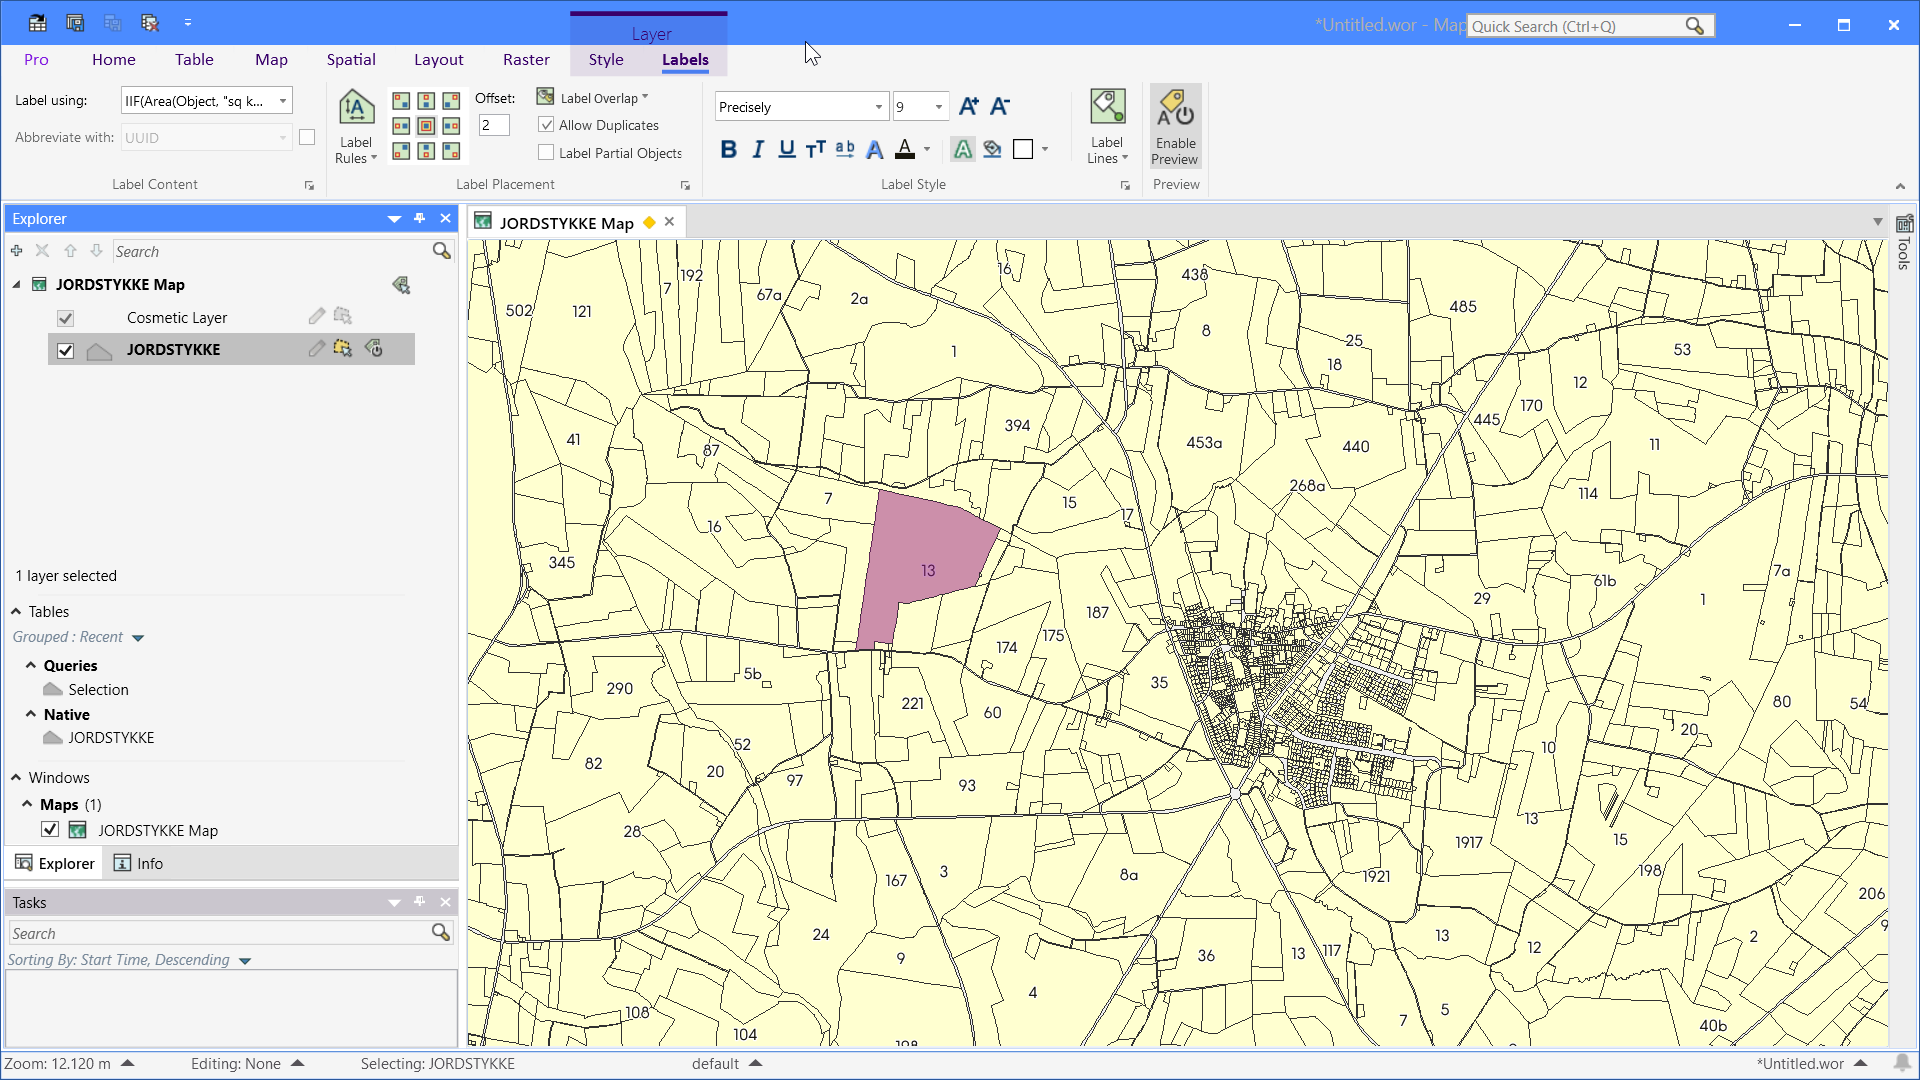Toggle JORDSTYKKE layer visibility checkbox
The height and width of the screenshot is (1080, 1920).
(66, 351)
